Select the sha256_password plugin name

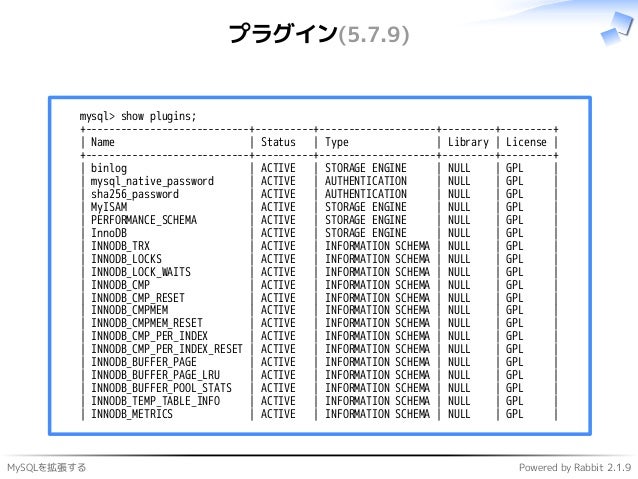point(135,194)
